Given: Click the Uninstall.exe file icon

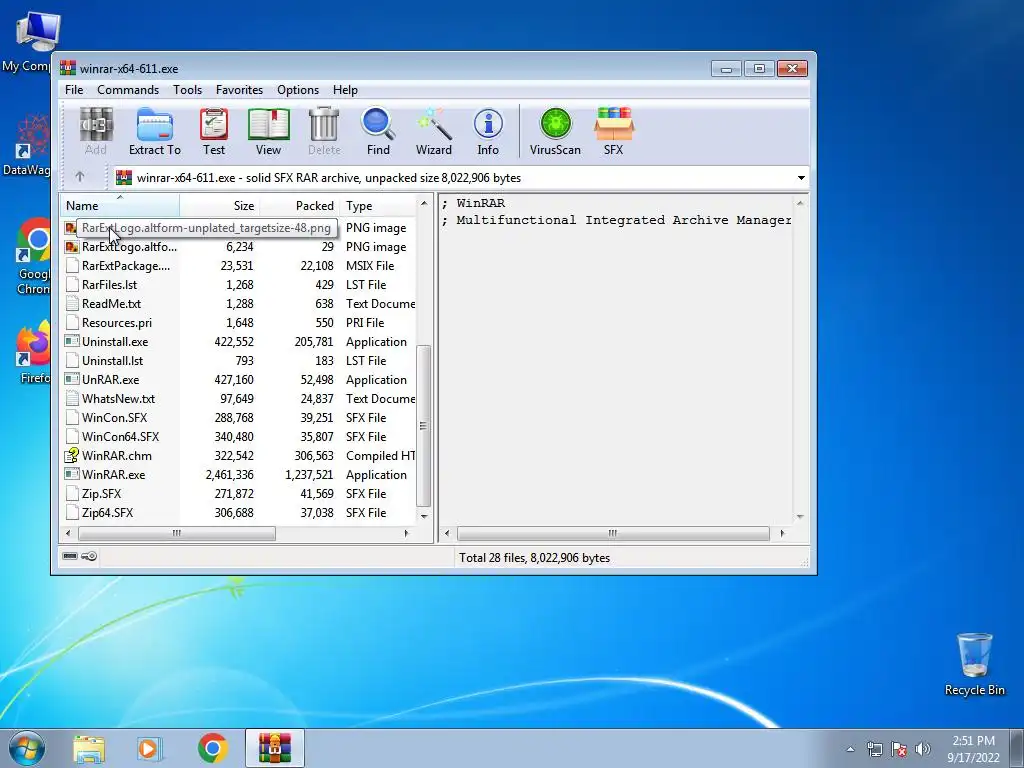Looking at the screenshot, I should coord(72,342).
